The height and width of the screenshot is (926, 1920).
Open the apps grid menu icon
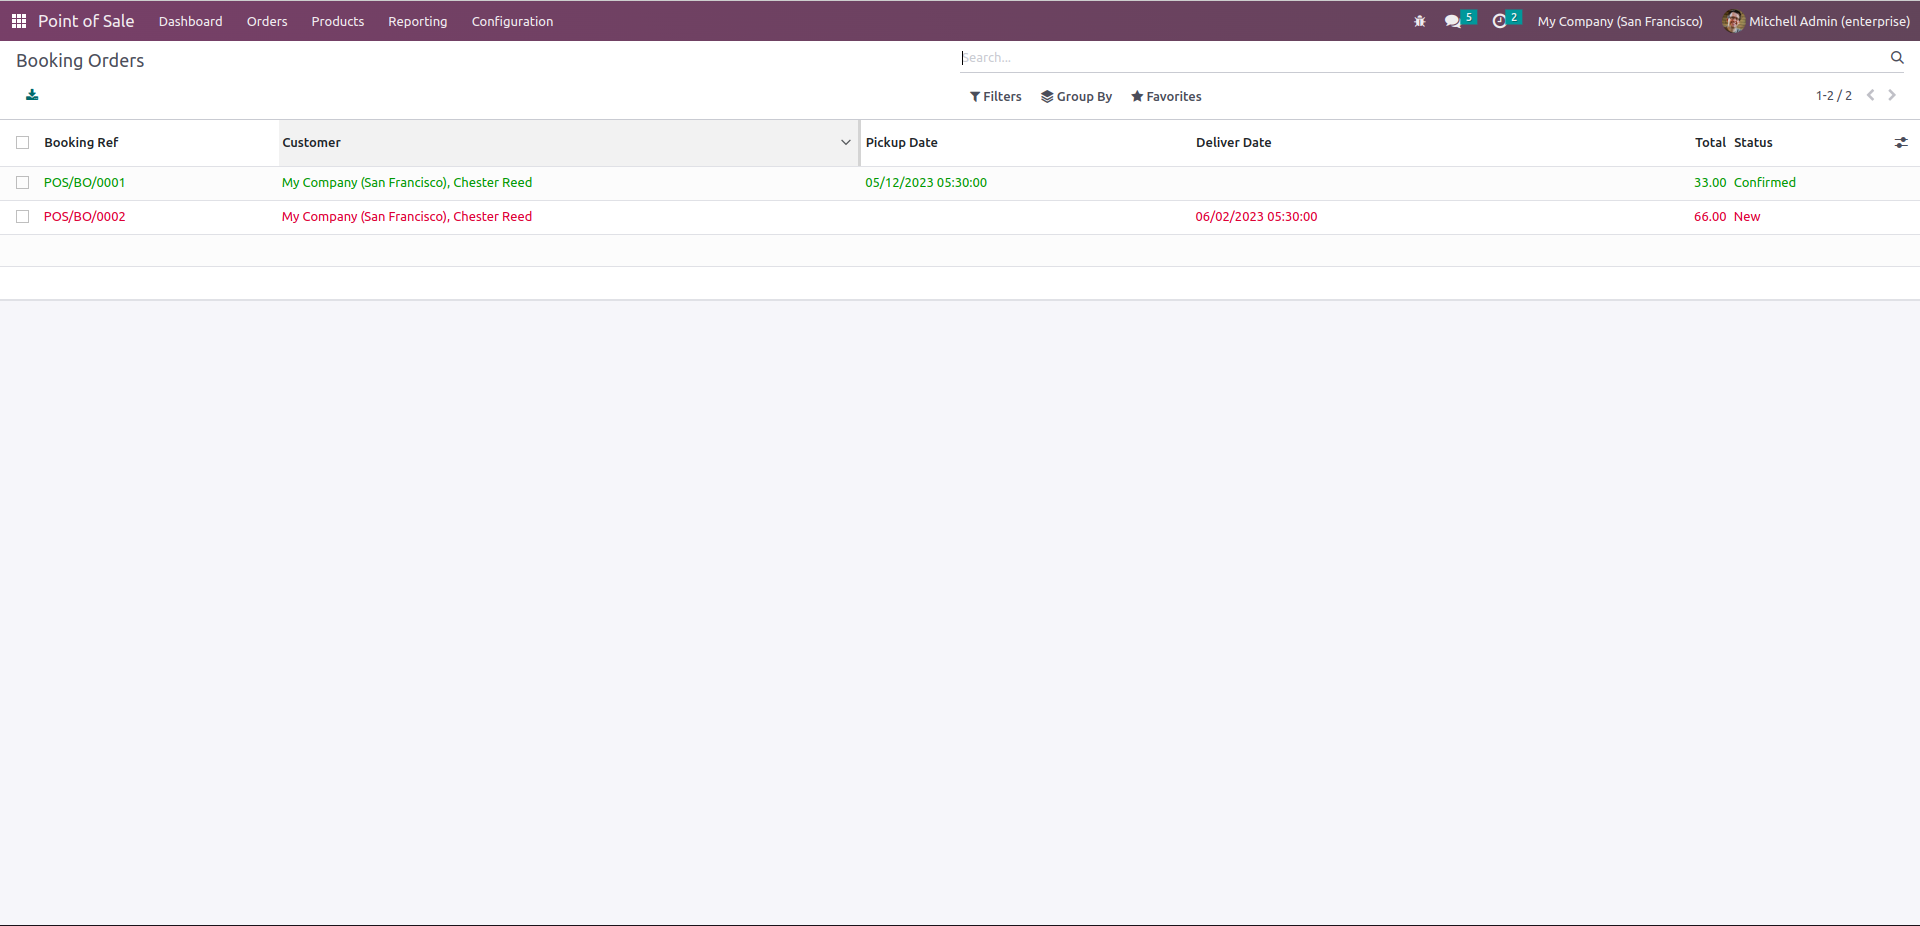[18, 21]
